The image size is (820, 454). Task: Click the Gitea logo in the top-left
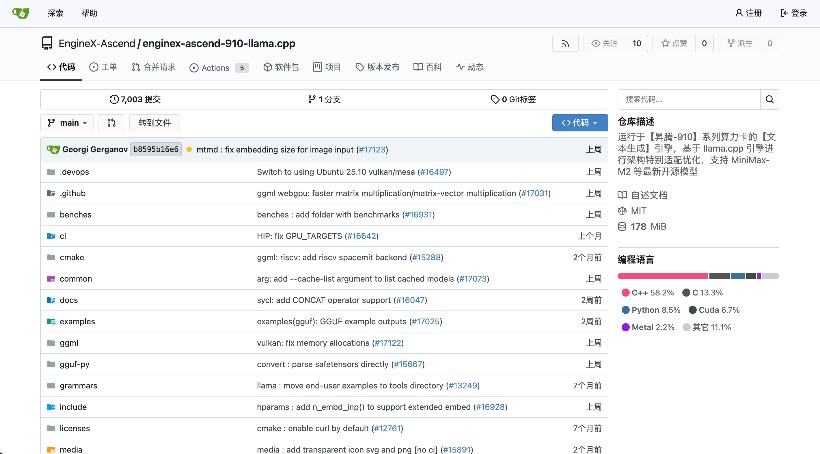(x=20, y=13)
